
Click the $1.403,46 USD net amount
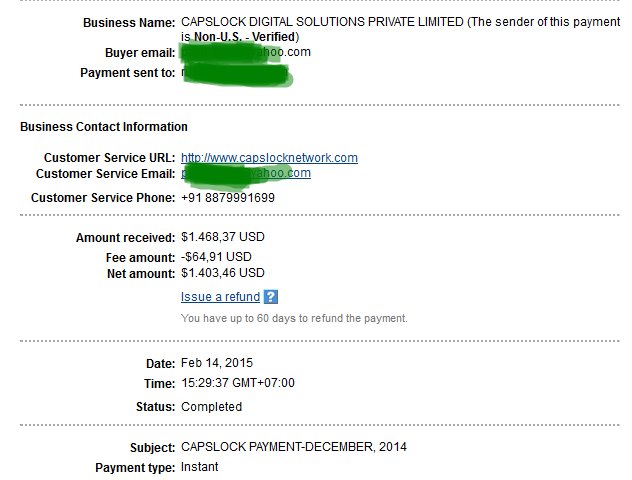222,273
